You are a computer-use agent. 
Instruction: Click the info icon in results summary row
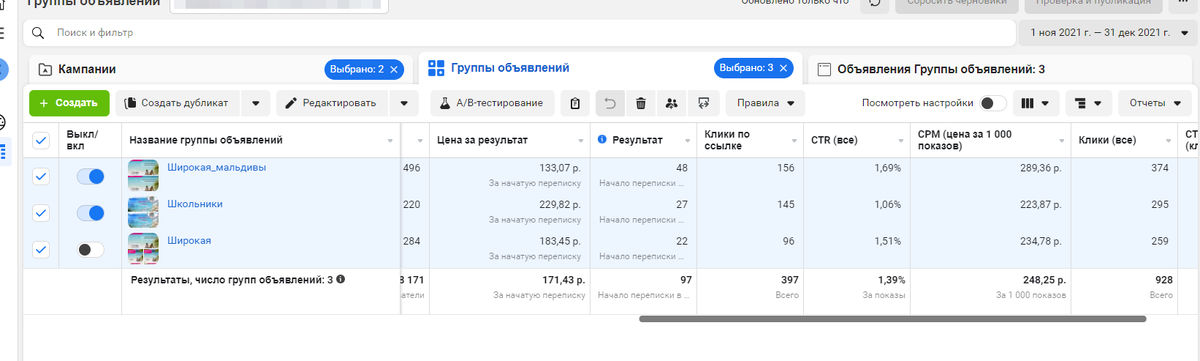click(x=341, y=279)
